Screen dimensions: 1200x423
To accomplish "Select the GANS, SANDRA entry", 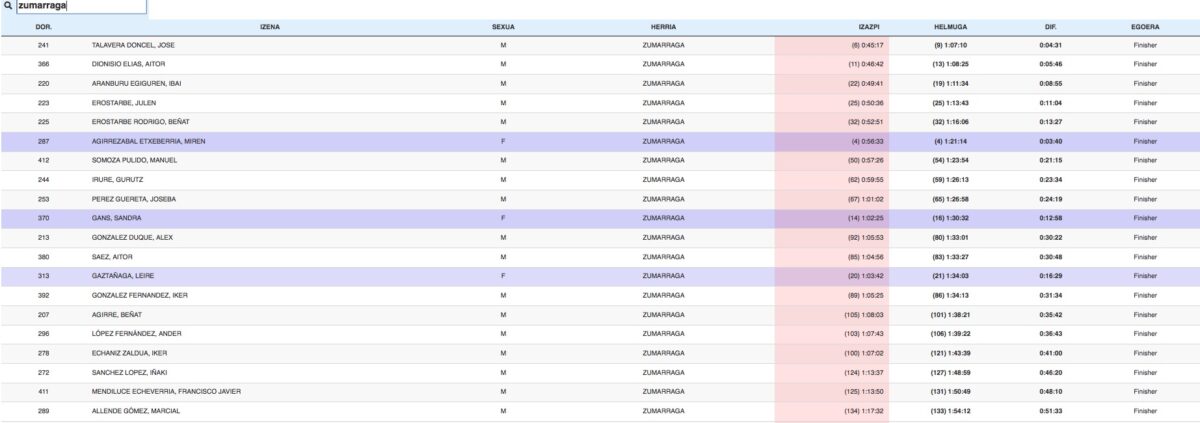I will tap(116, 218).
